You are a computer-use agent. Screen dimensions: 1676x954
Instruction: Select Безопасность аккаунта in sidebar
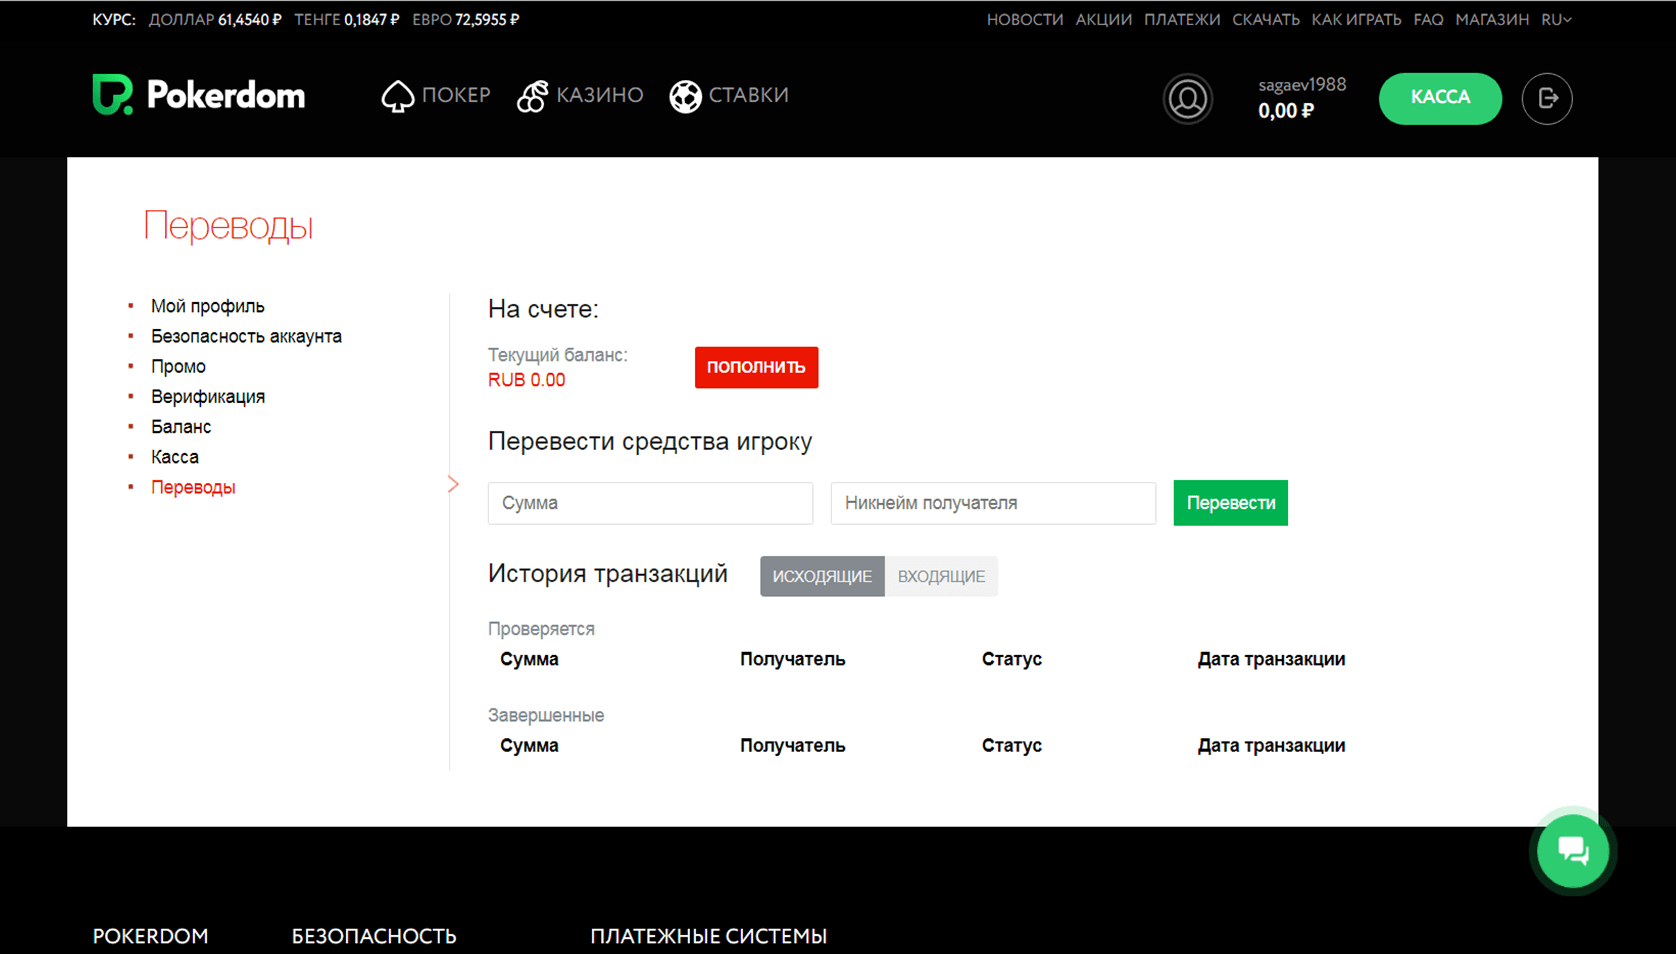coord(246,336)
